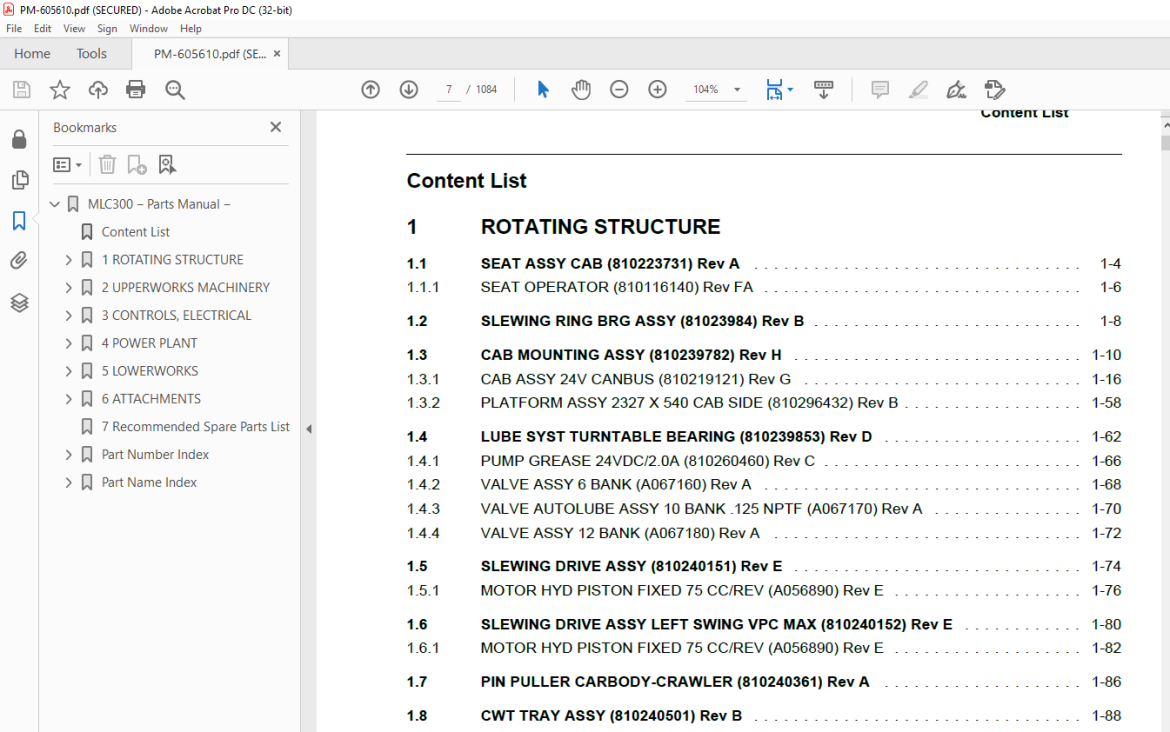
Task: Add a sticky note comment
Action: pyautogui.click(x=880, y=90)
